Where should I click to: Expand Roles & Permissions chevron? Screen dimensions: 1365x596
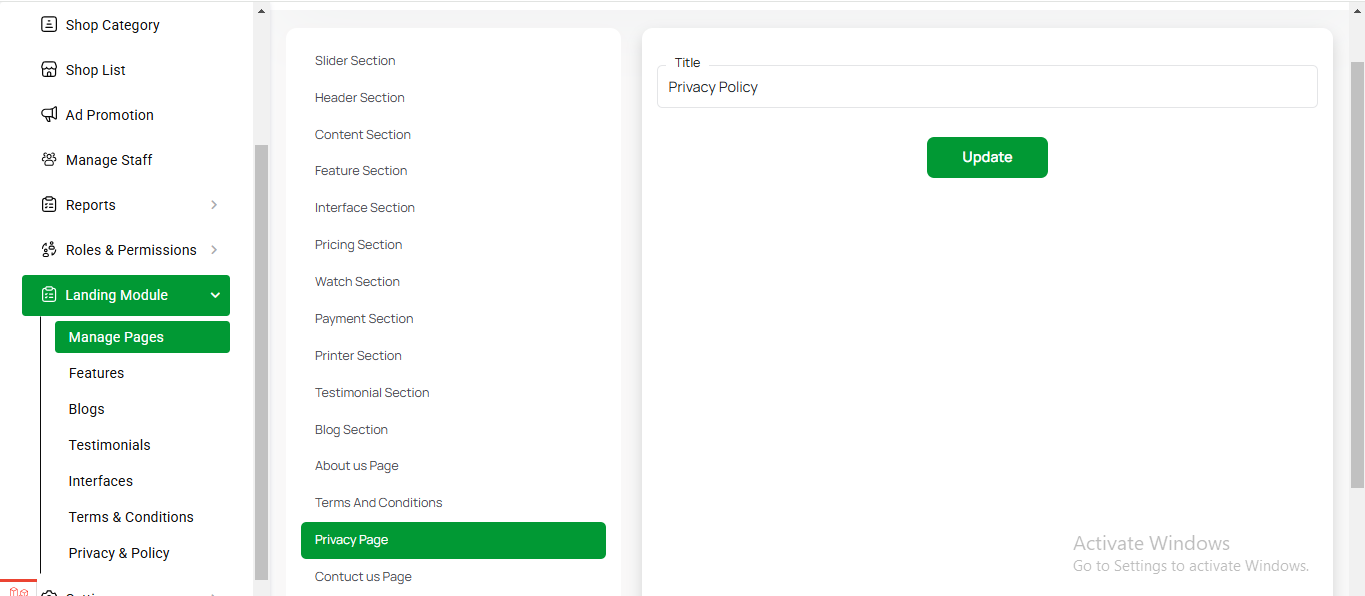214,250
